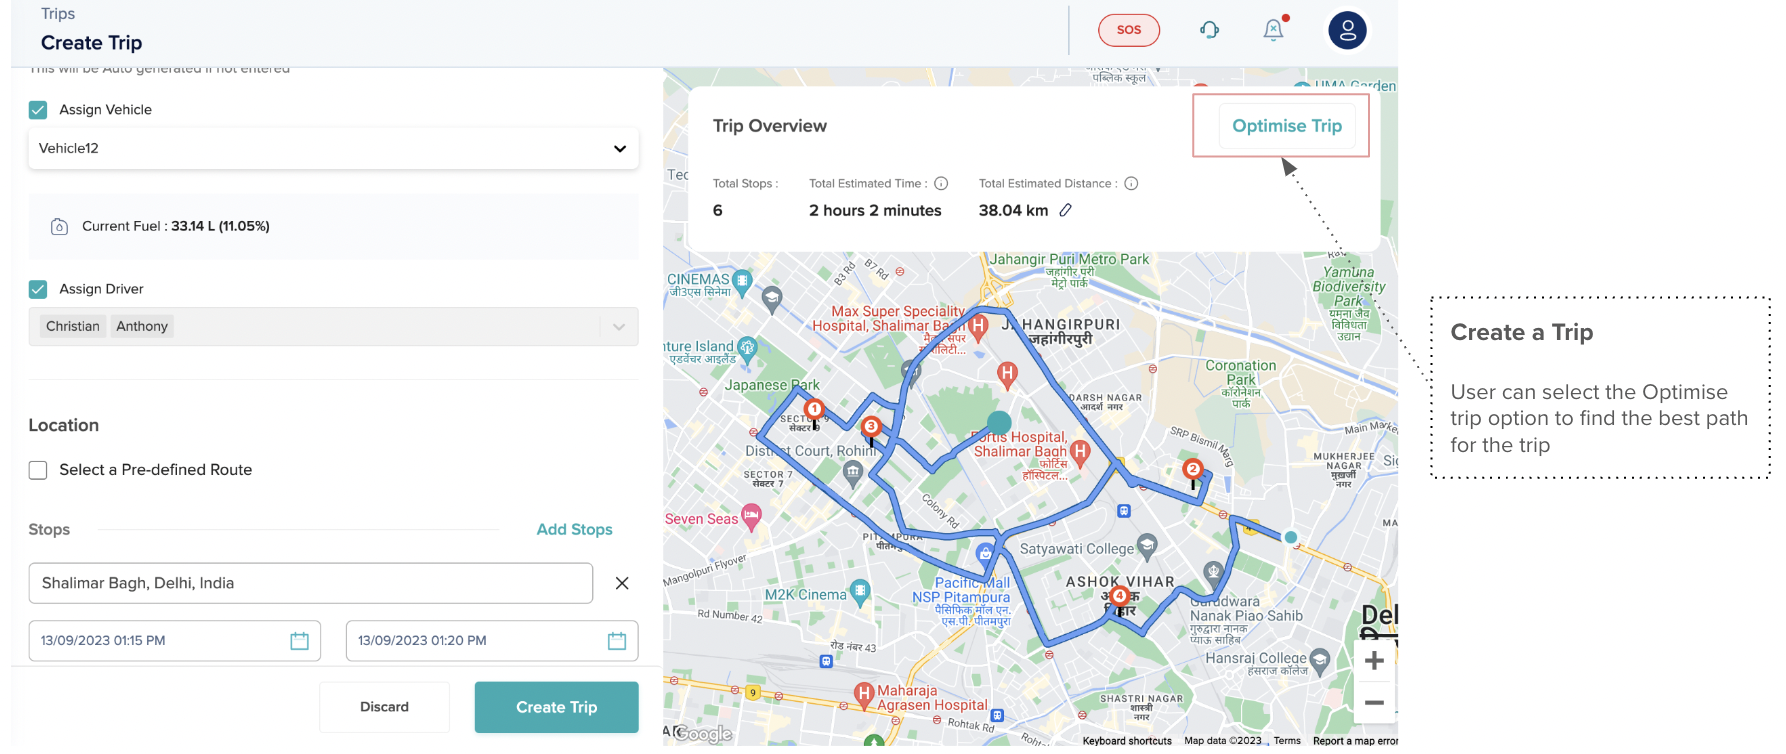This screenshot has height=754, width=1786.
Task: Click Optimise Trip button
Action: (1286, 126)
